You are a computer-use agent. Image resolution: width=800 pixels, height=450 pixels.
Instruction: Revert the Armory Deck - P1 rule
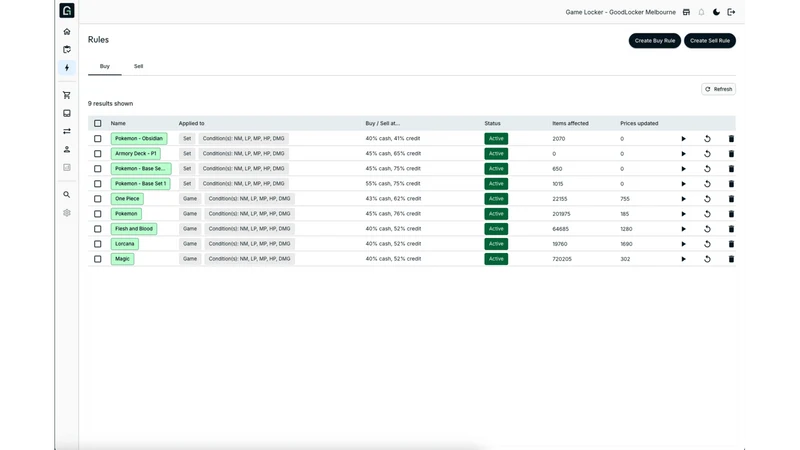(x=707, y=154)
